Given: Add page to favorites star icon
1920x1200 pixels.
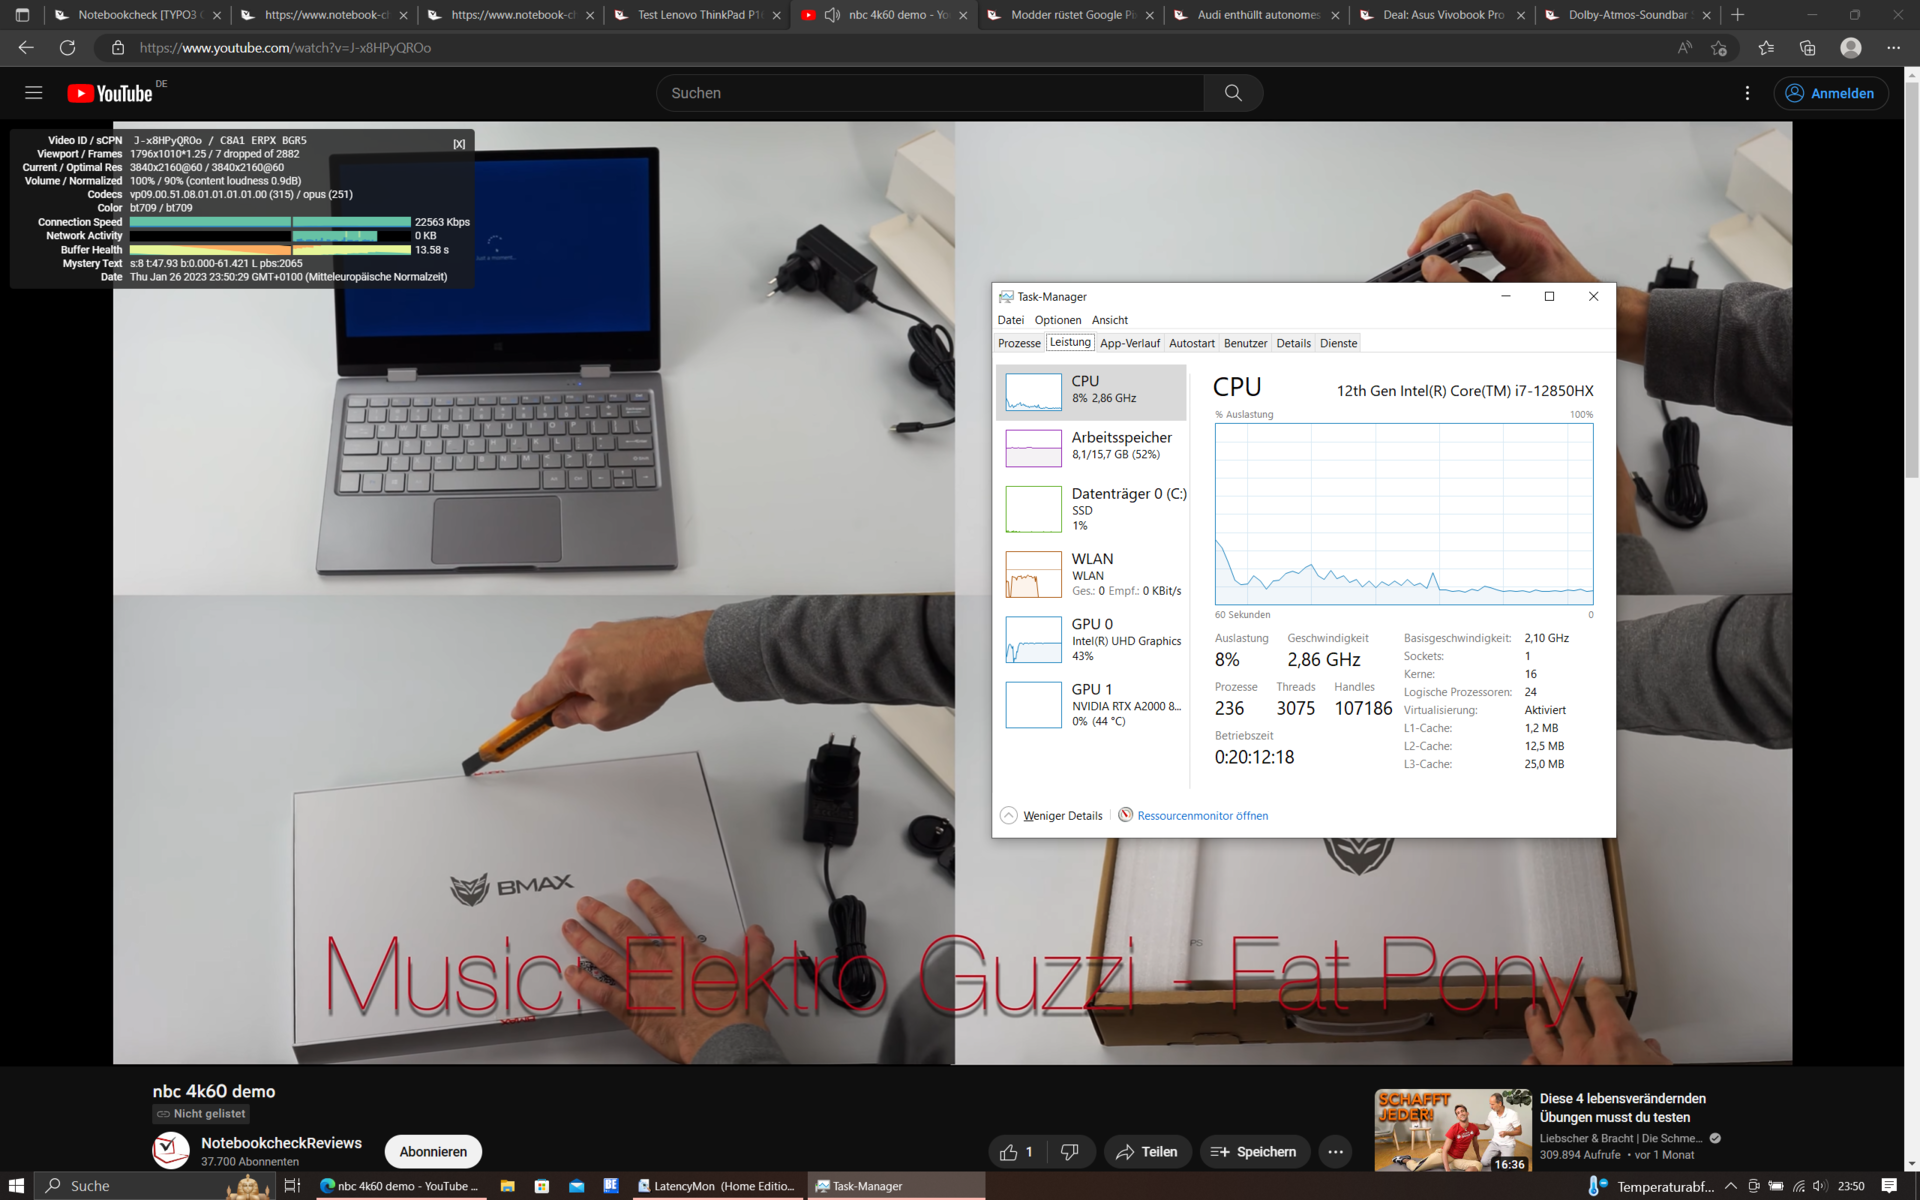Looking at the screenshot, I should (1719, 47).
